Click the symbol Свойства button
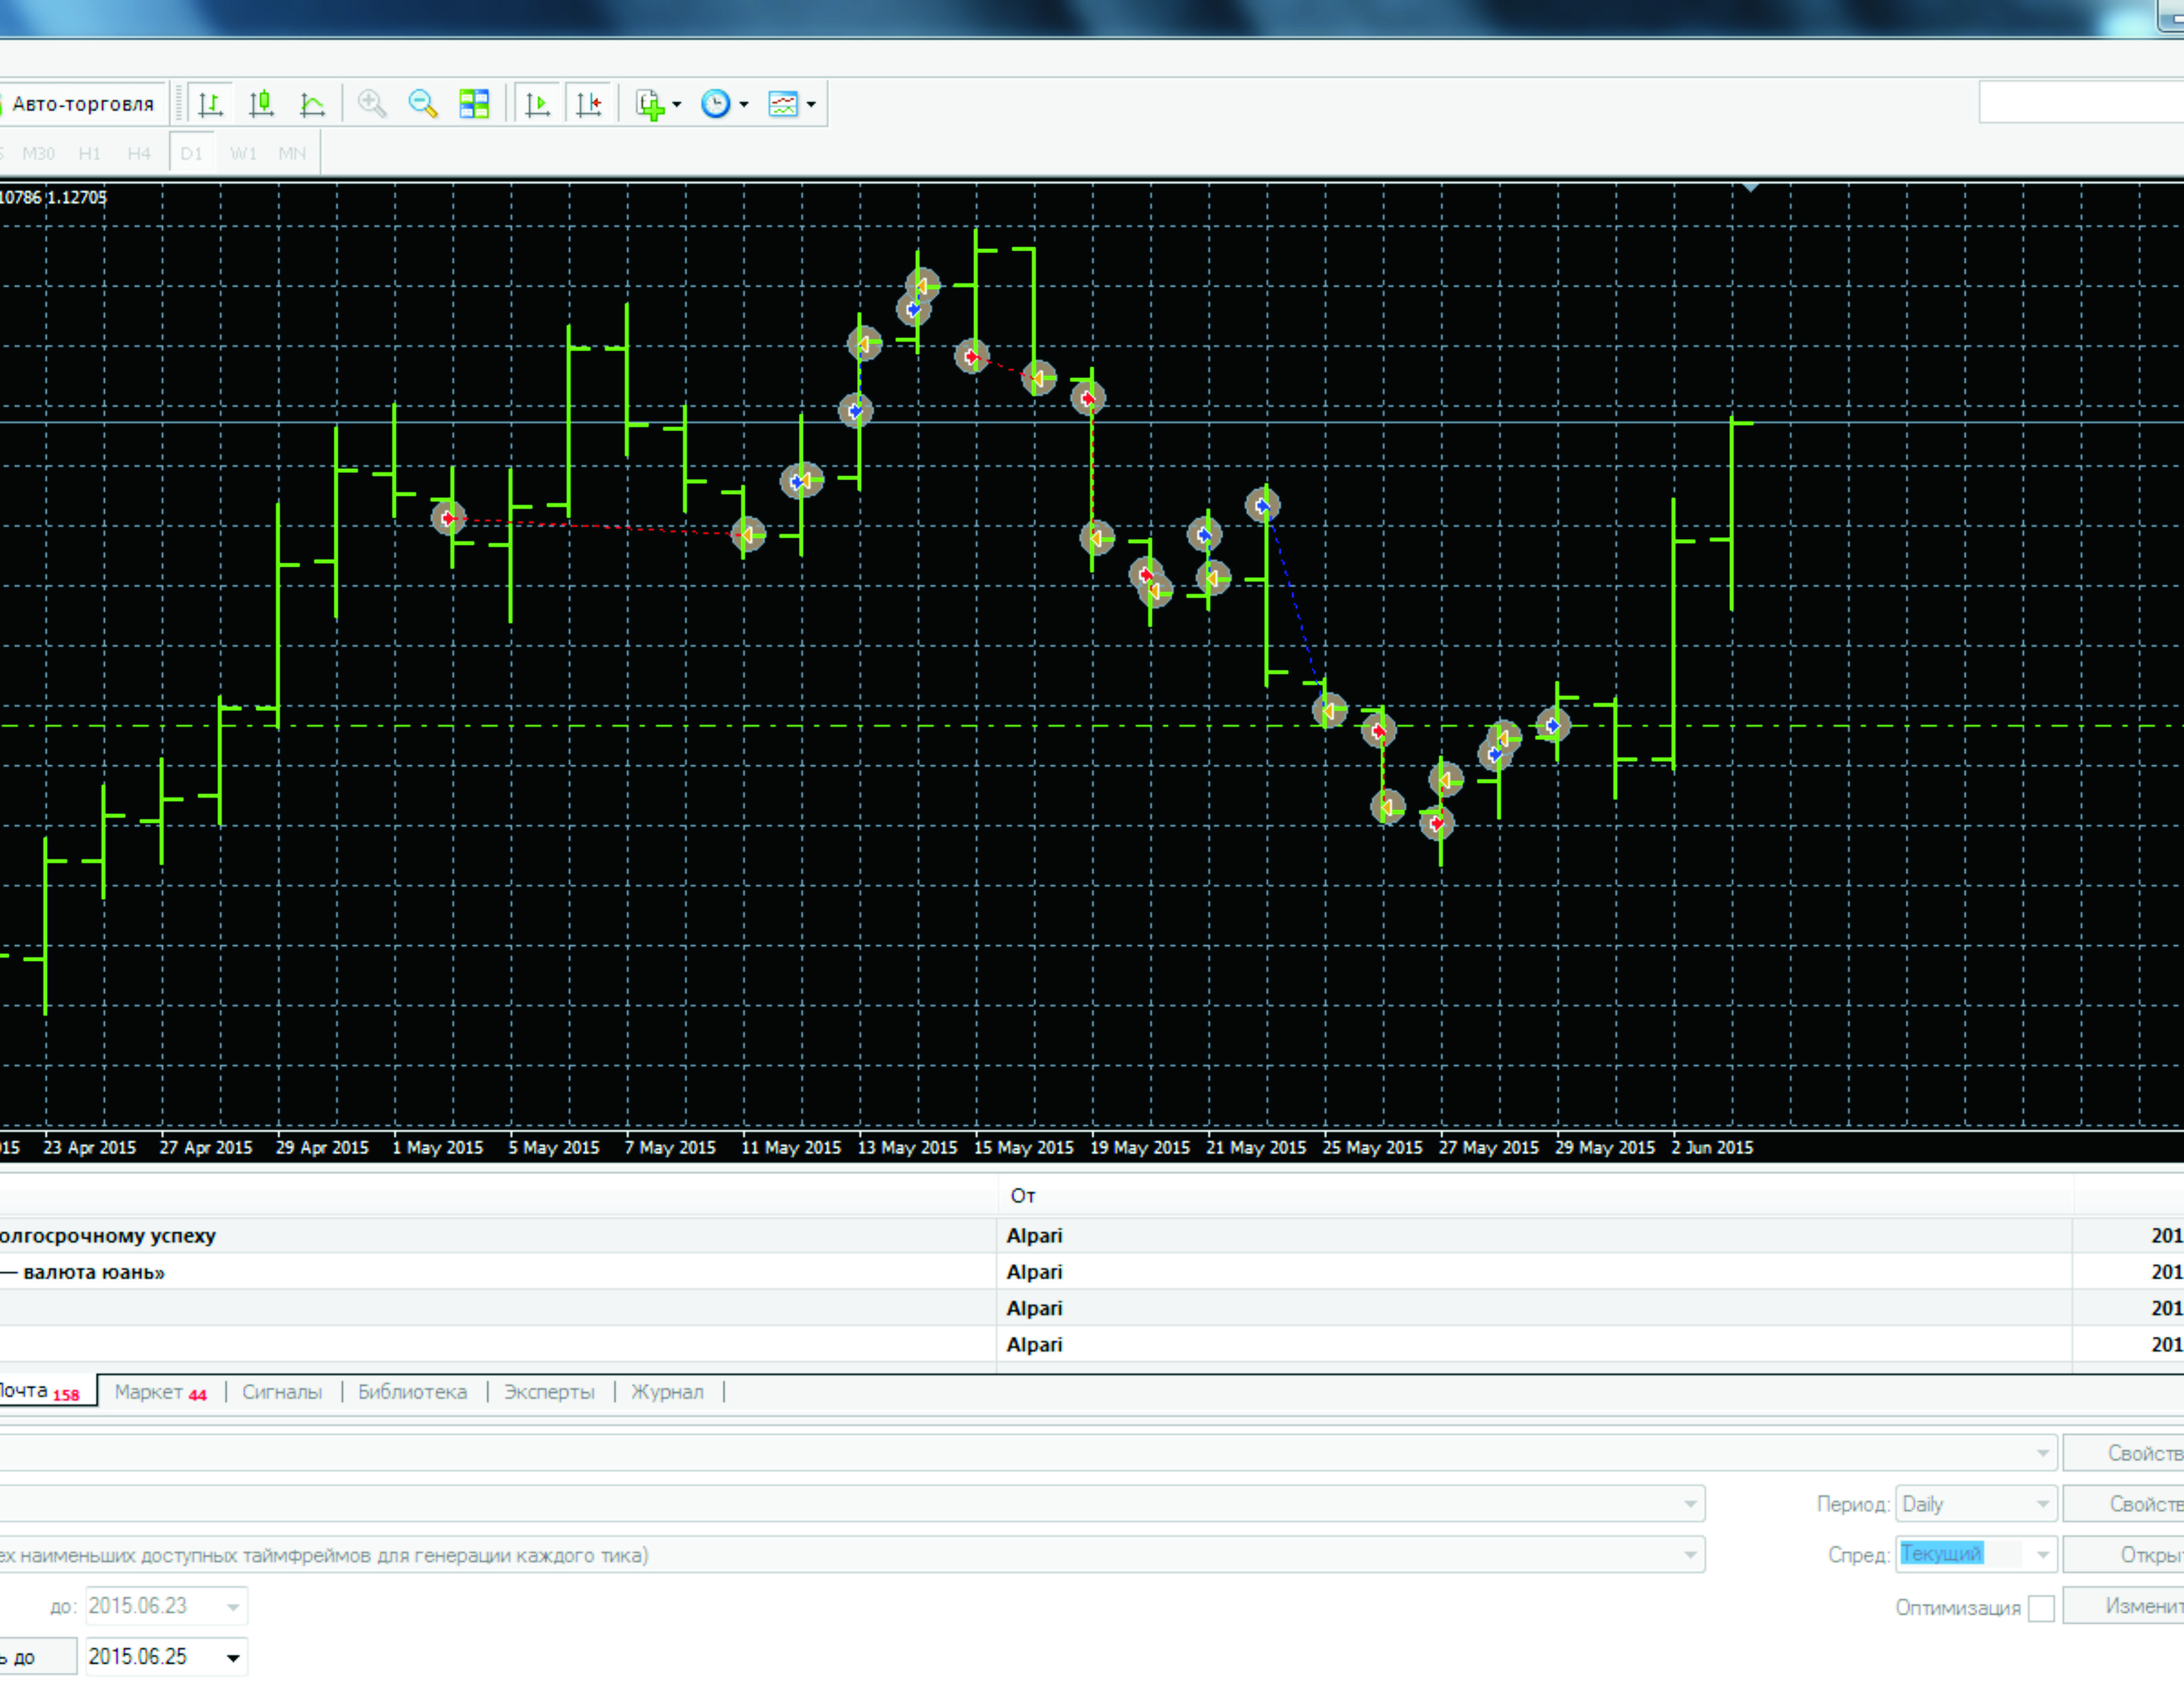 [2124, 1504]
